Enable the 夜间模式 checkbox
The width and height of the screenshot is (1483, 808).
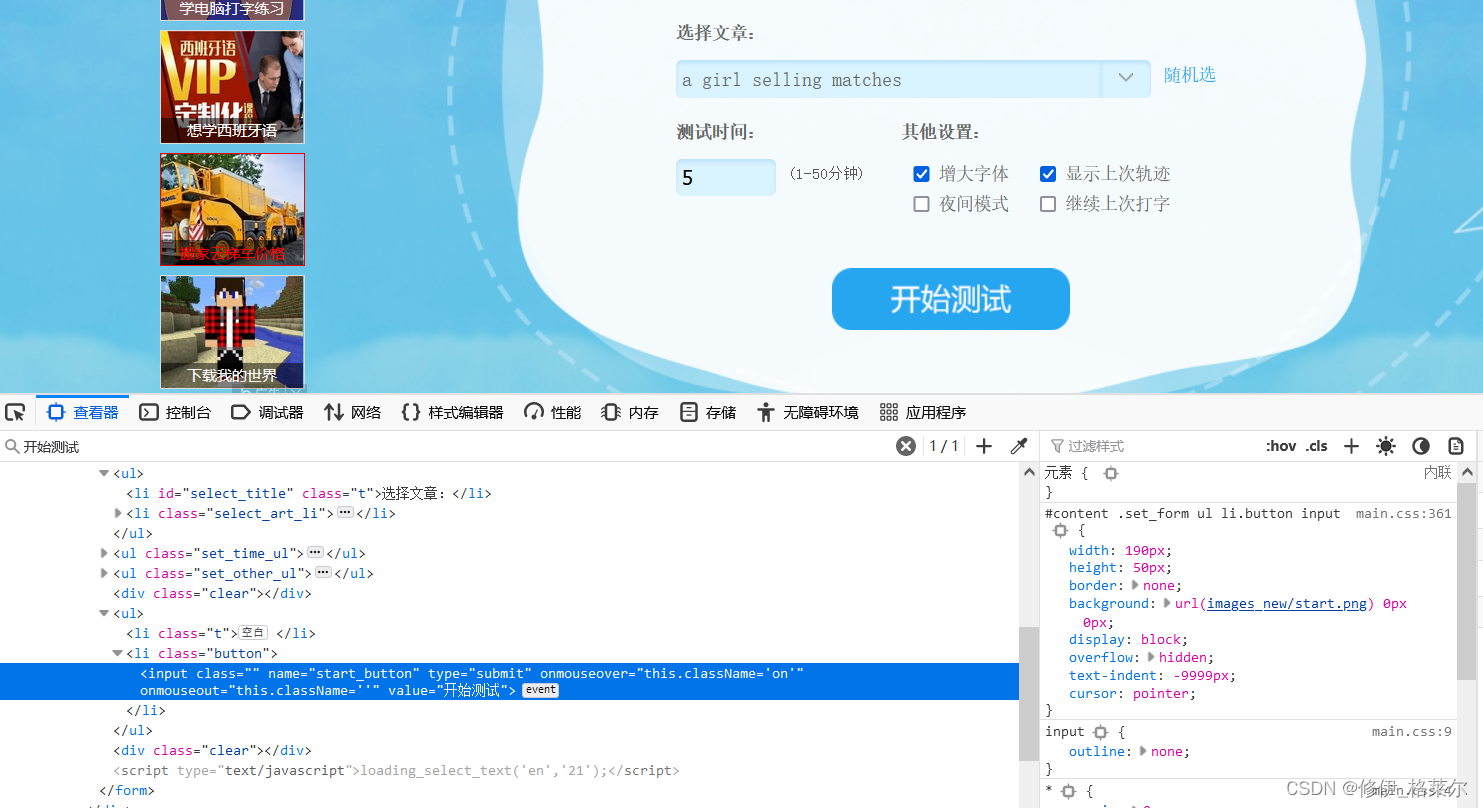pyautogui.click(x=922, y=204)
